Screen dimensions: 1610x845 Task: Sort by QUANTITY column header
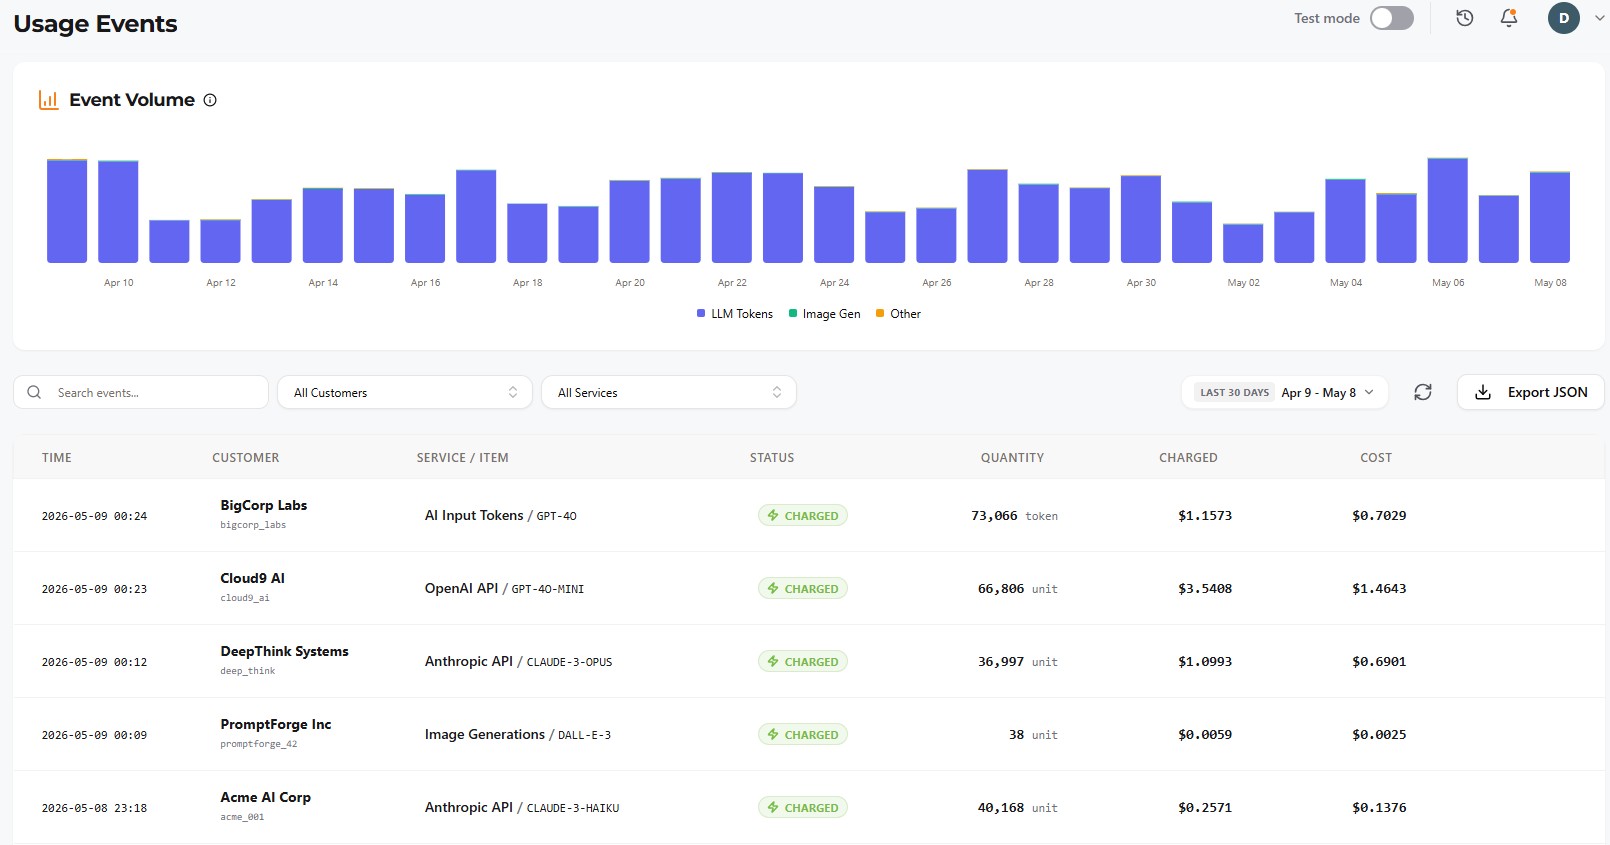tap(1012, 458)
